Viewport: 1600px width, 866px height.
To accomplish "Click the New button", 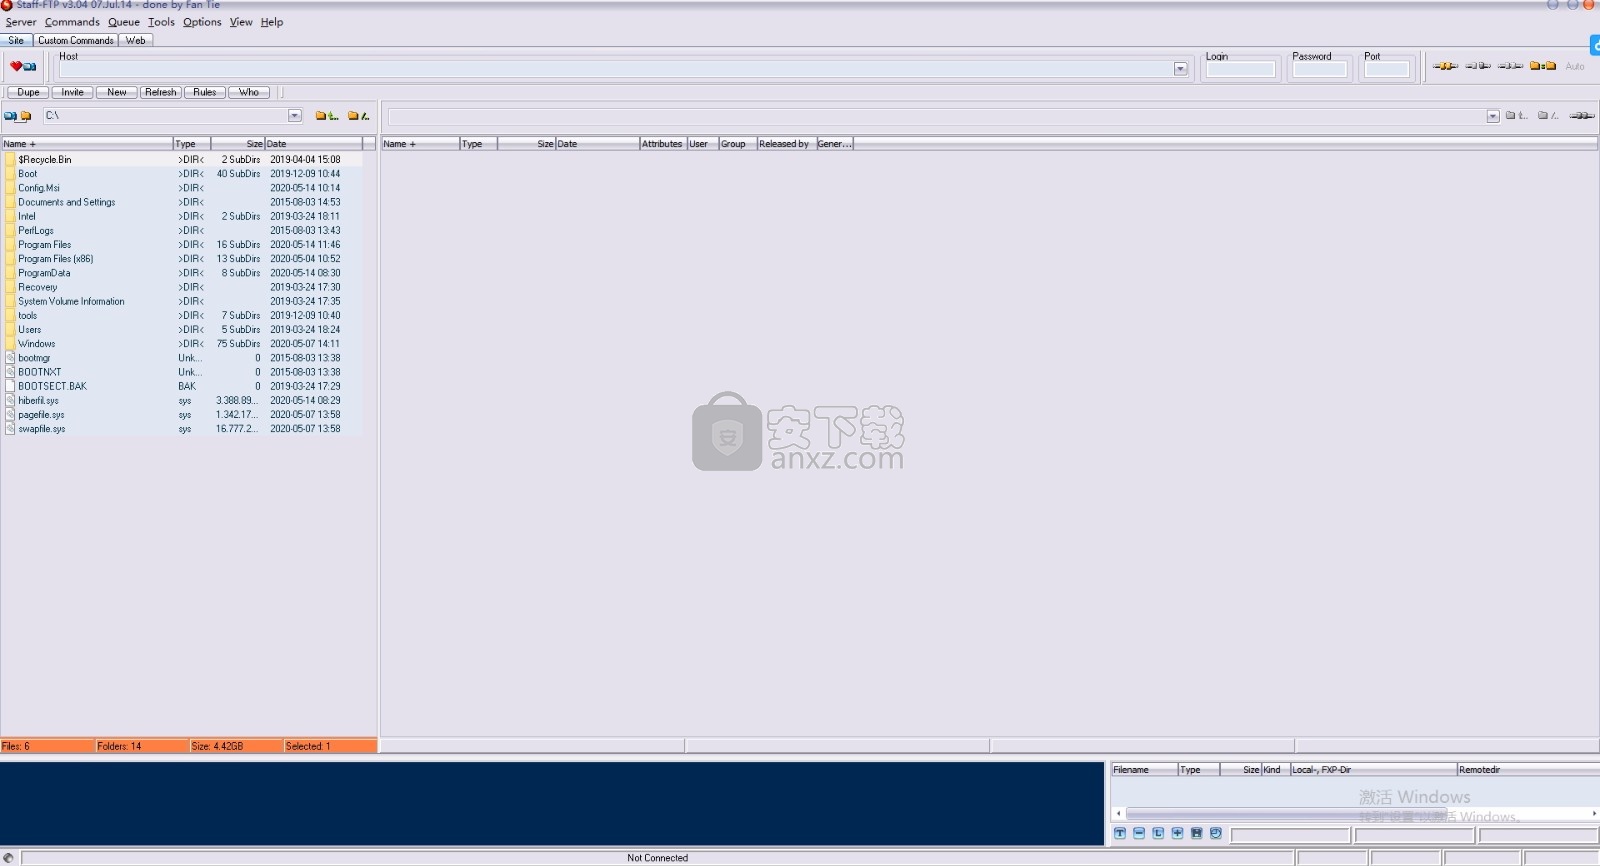I will (117, 92).
